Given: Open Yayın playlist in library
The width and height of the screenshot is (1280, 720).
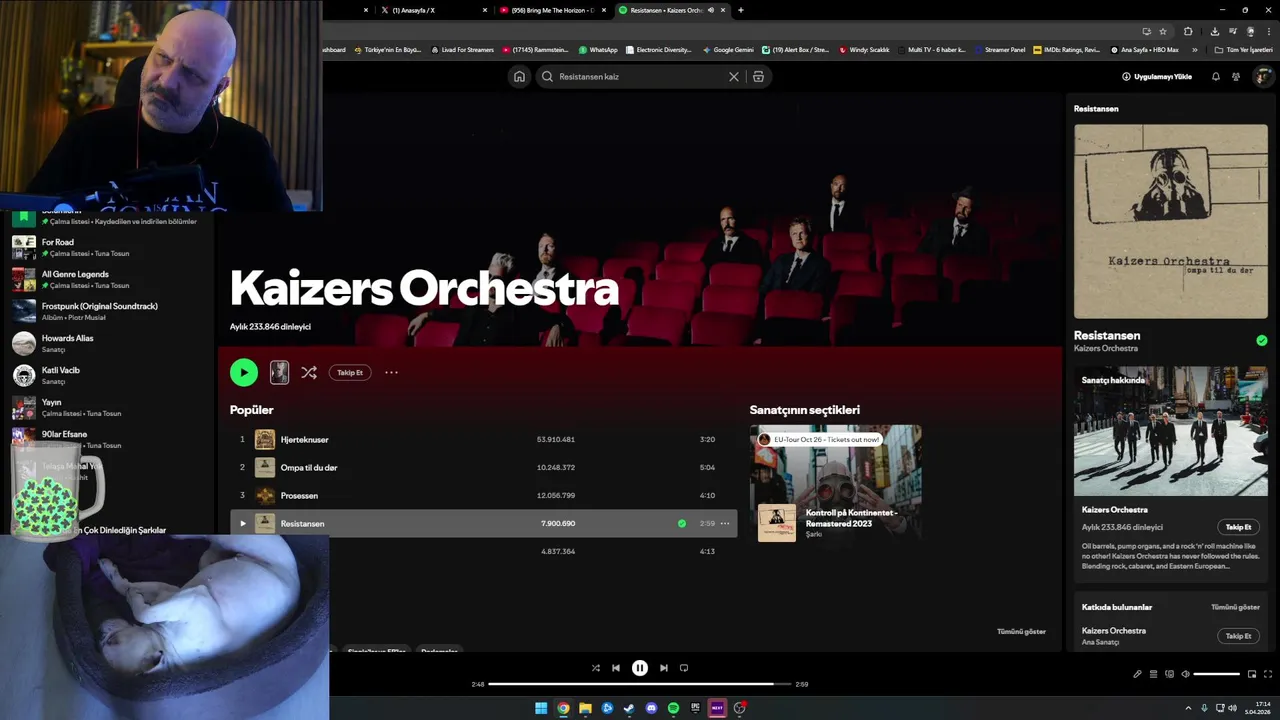Looking at the screenshot, I should click(x=107, y=407).
